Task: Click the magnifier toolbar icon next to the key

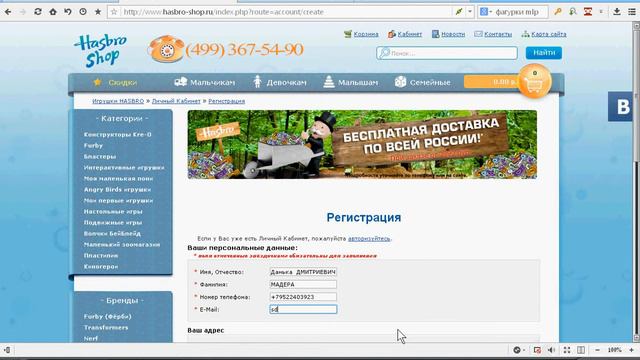Action: point(573,12)
